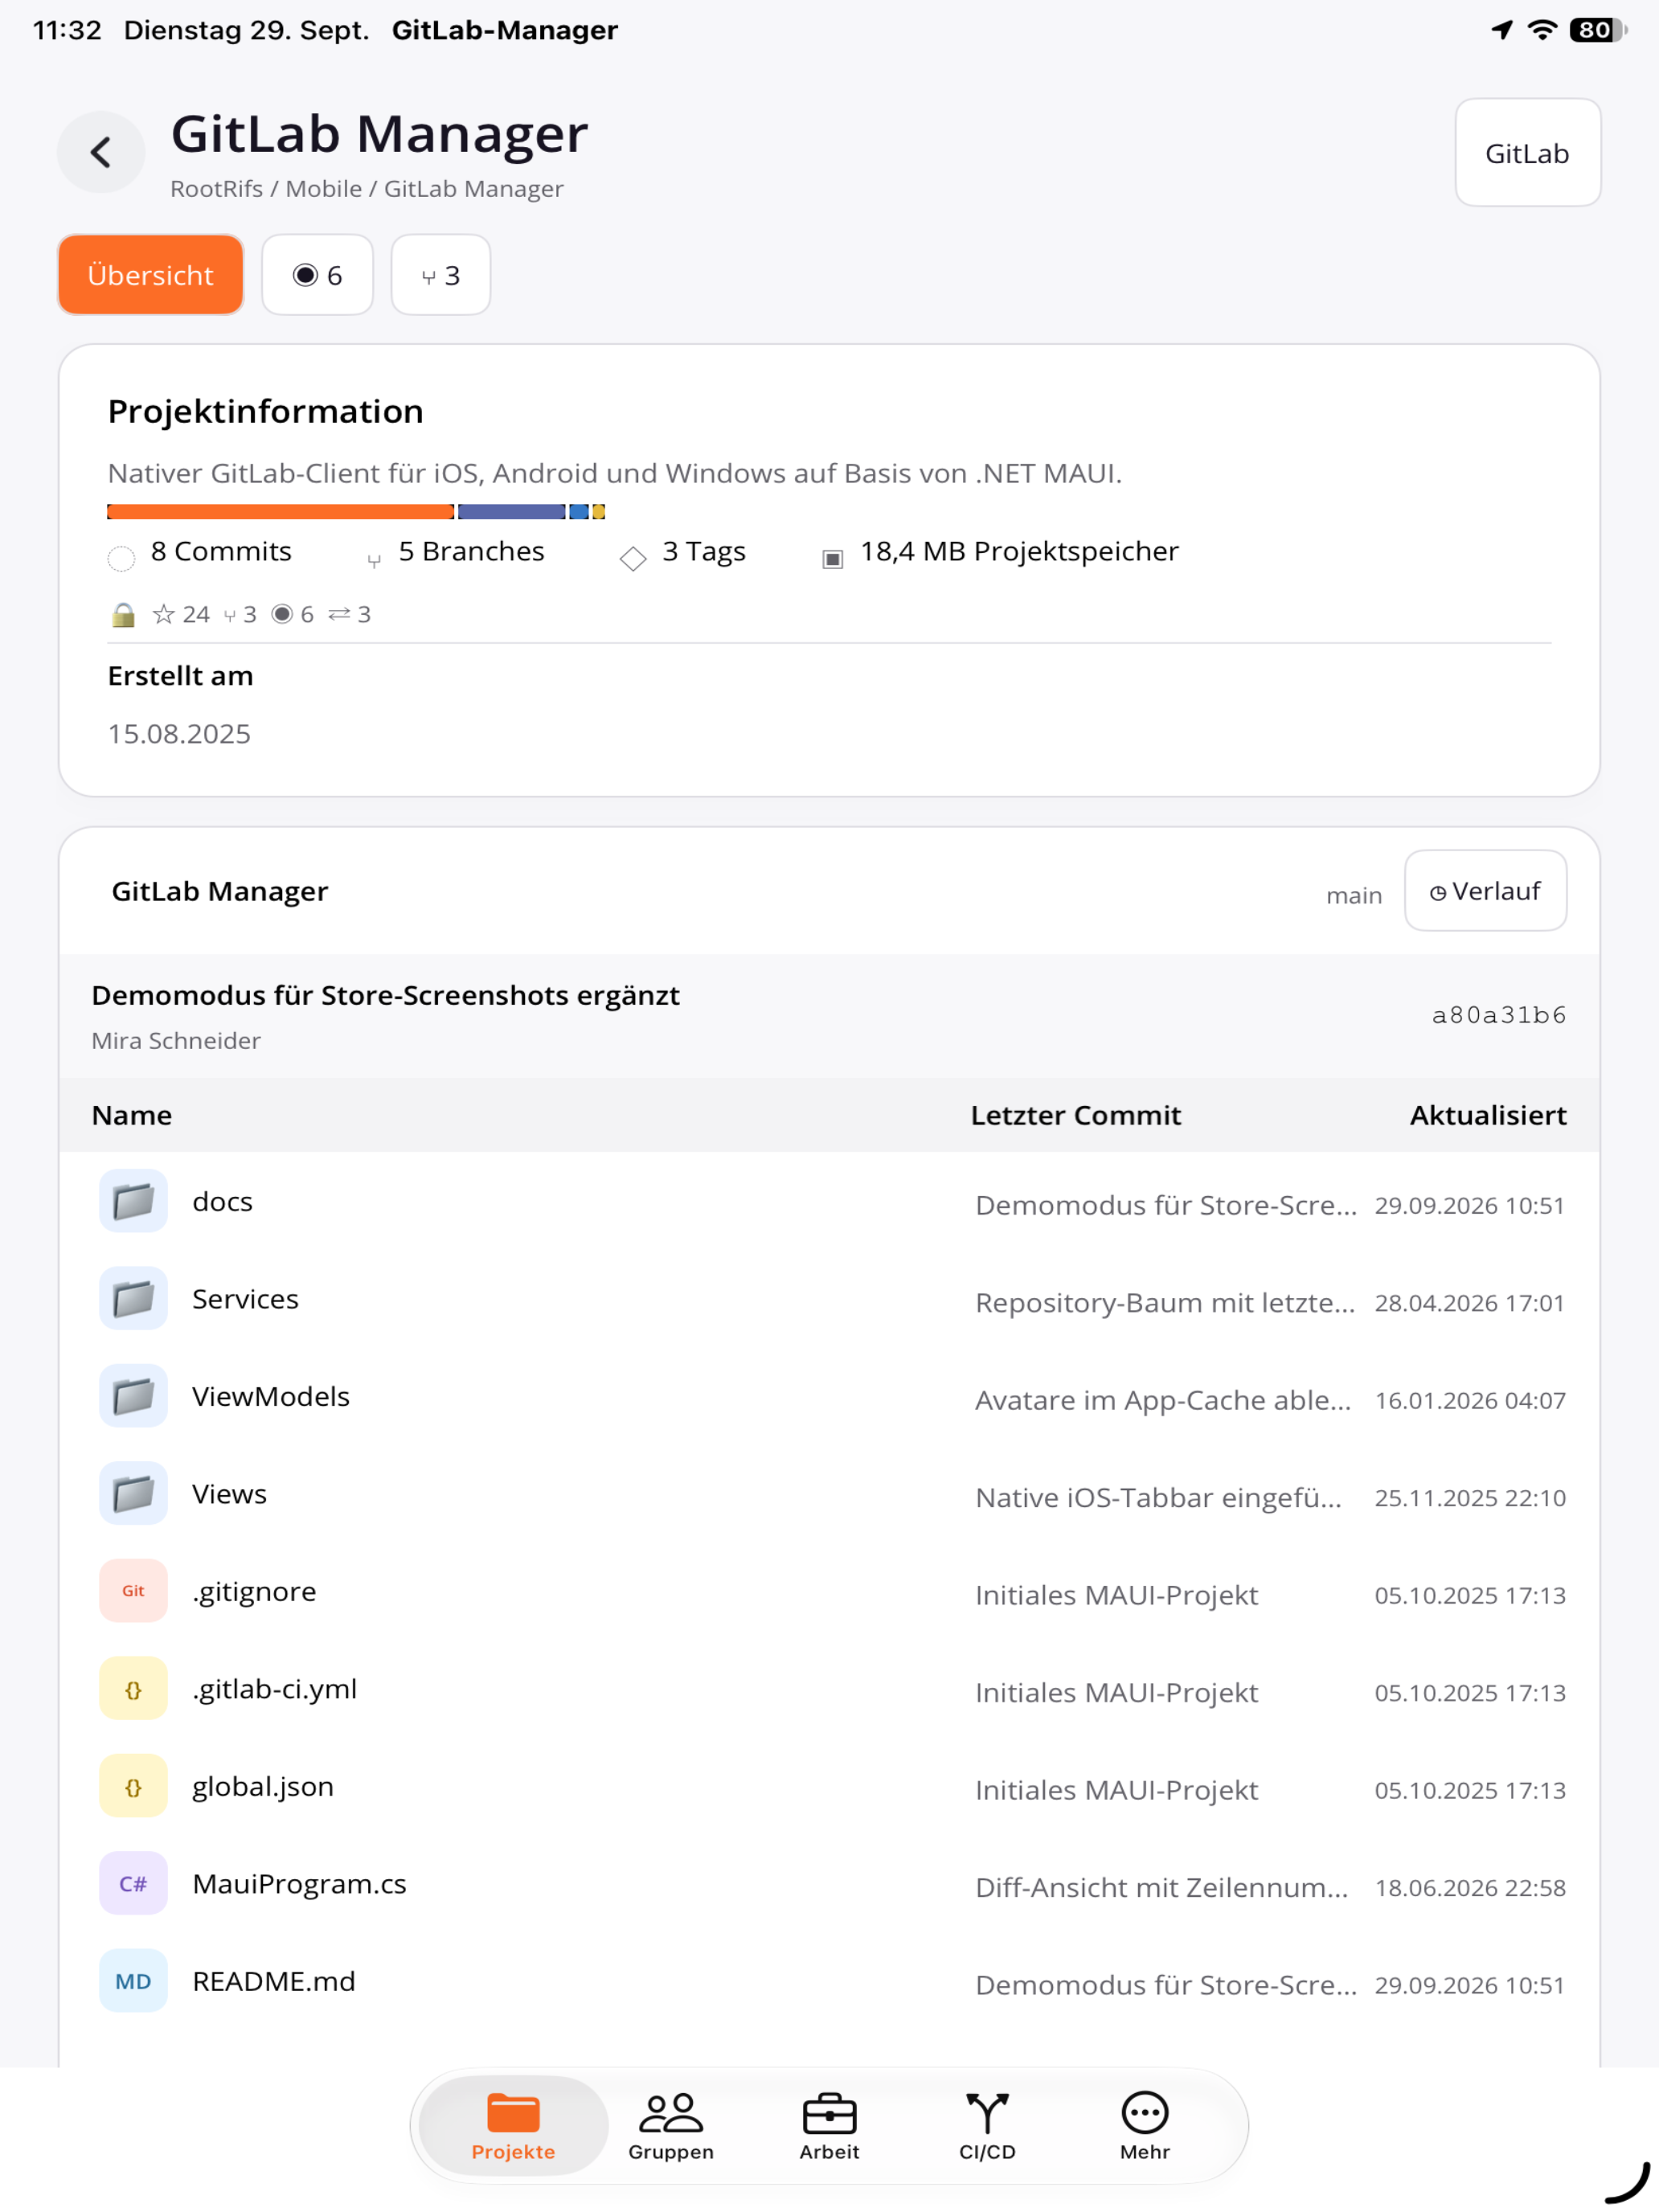1659x2212 pixels.
Task: Click the Letzter Commit column header
Action: [x=1076, y=1115]
